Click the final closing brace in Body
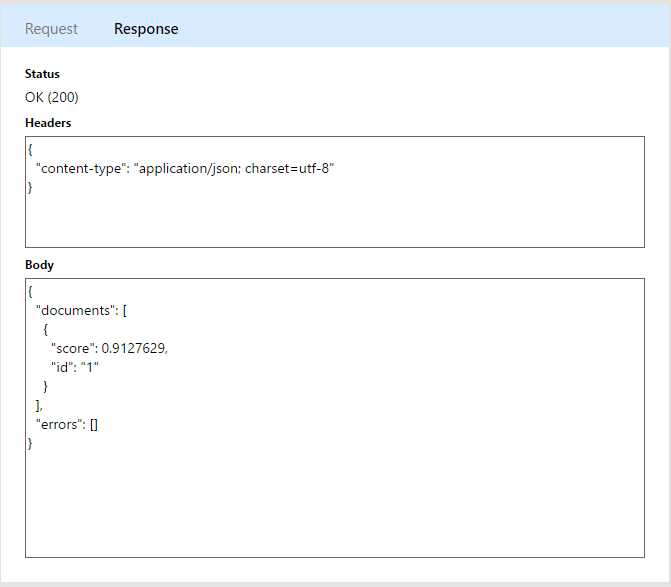This screenshot has height=587, width=671. [30, 443]
